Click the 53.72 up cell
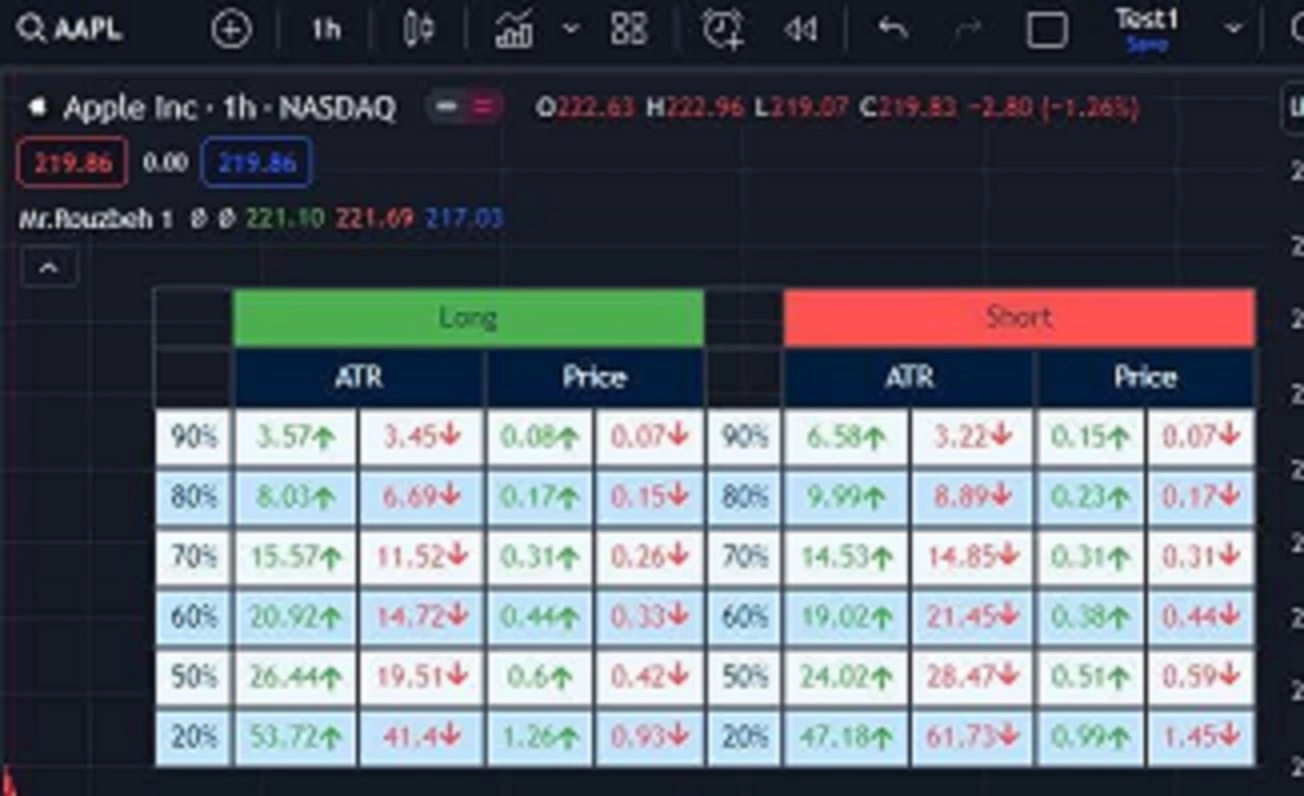This screenshot has width=1304, height=796. point(295,738)
